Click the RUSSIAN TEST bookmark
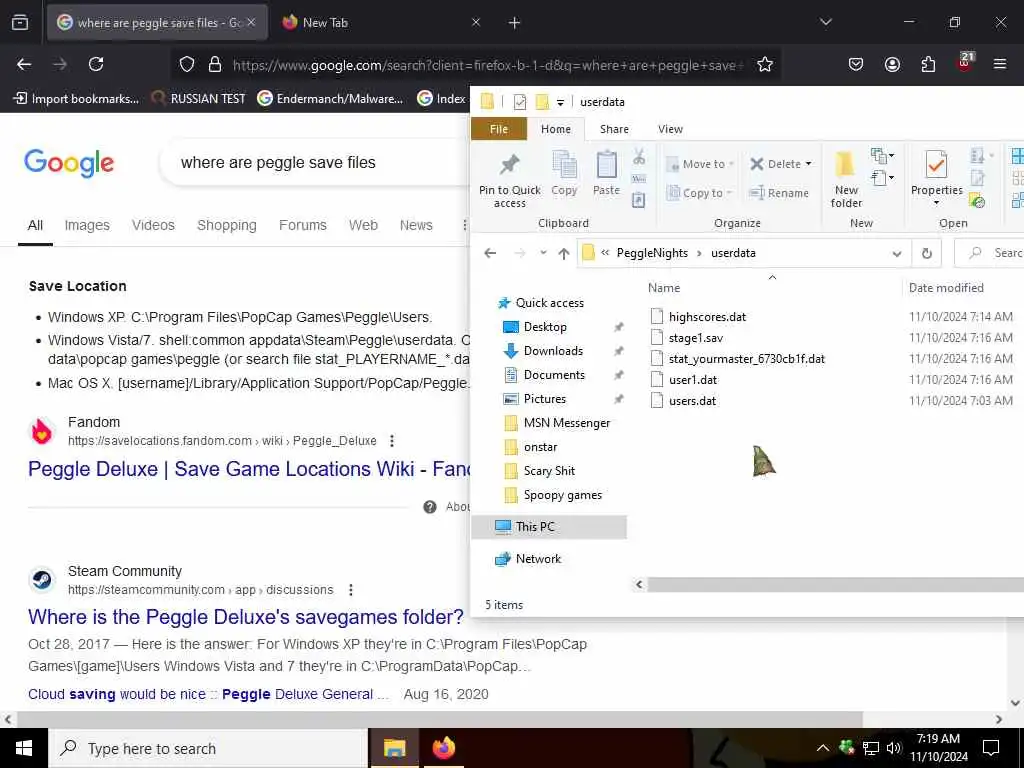Screen dimensions: 1024x768 tap(199, 99)
